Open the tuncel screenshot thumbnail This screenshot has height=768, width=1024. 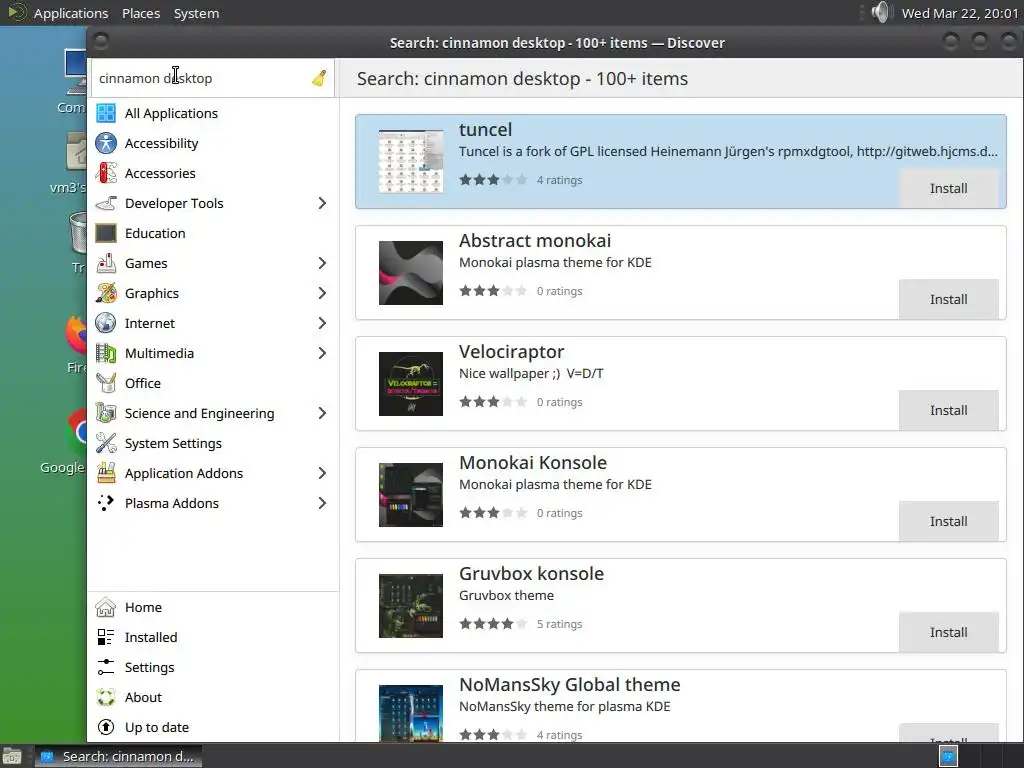coord(411,162)
